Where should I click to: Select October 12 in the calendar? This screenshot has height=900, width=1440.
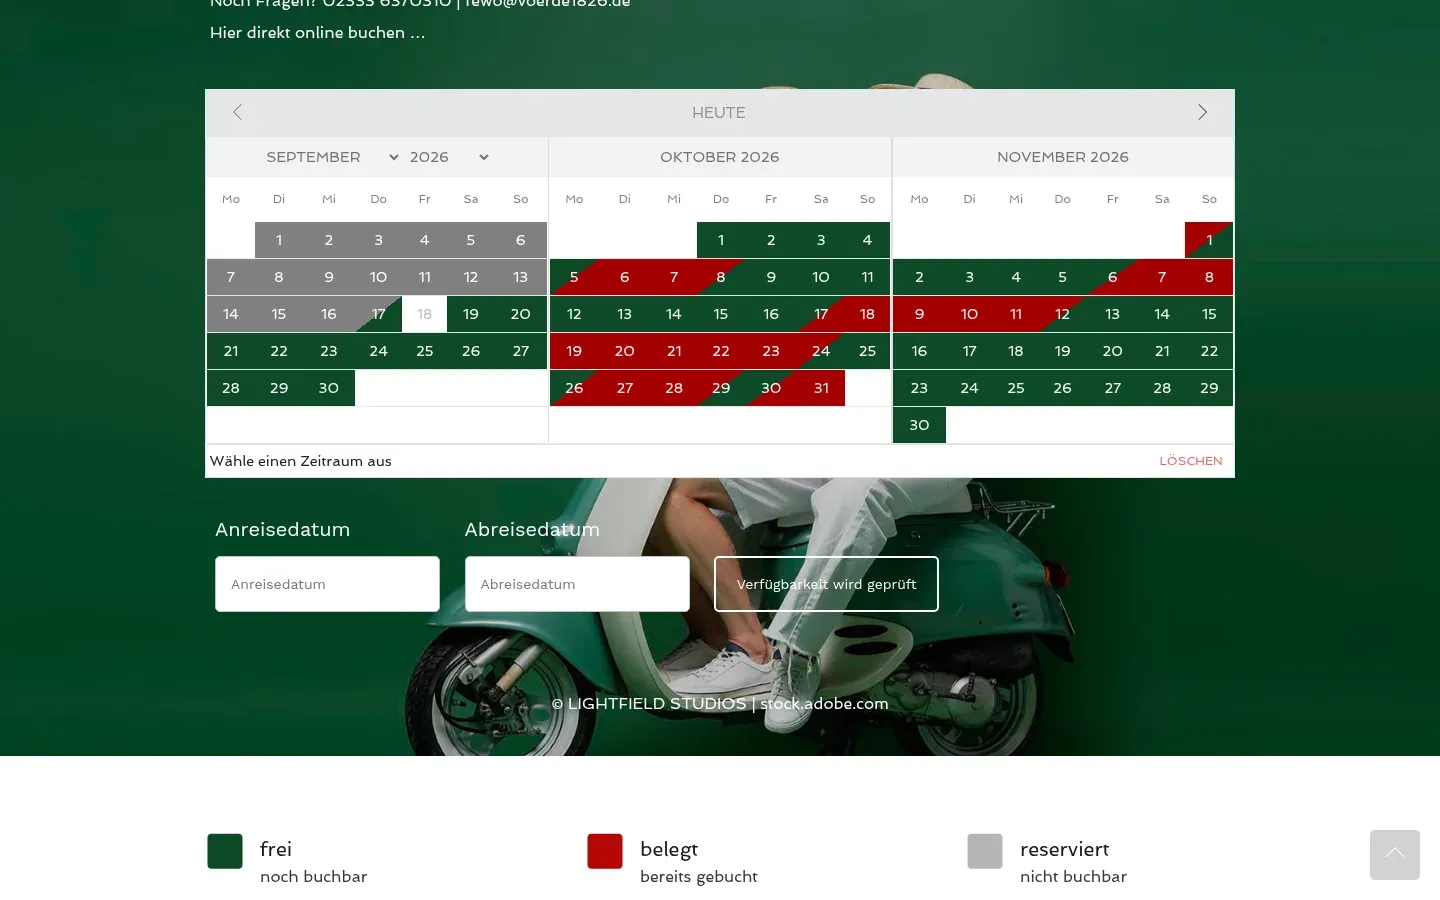click(x=574, y=314)
